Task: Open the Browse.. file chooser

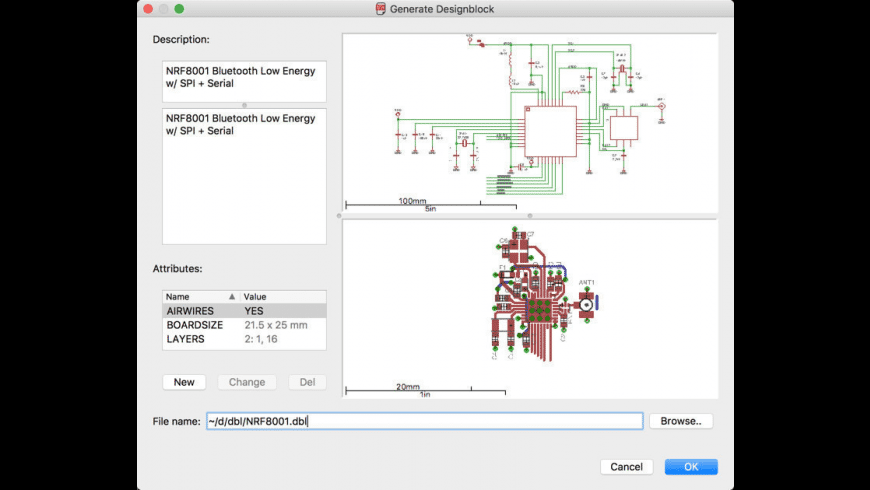Action: pyautogui.click(x=681, y=421)
